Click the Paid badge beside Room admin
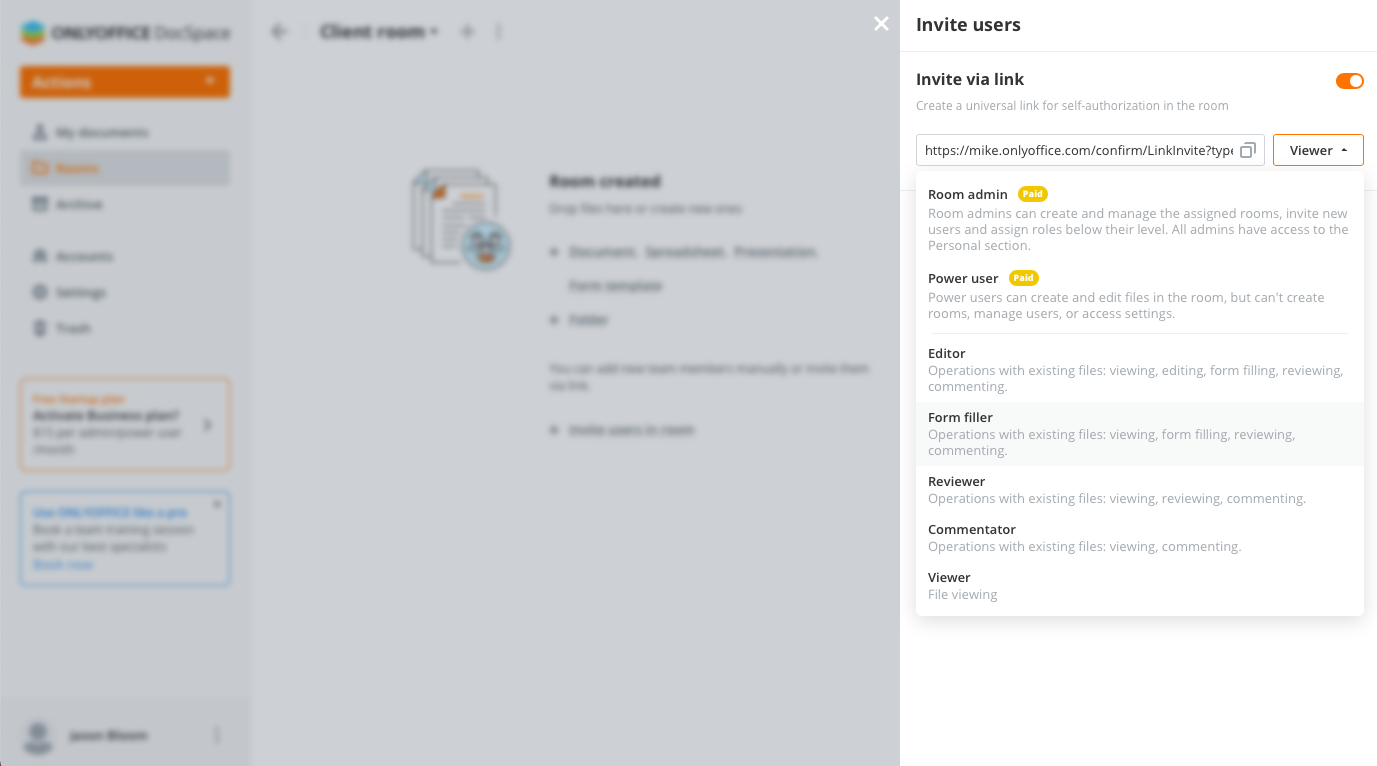The image size is (1377, 766). coord(1033,194)
